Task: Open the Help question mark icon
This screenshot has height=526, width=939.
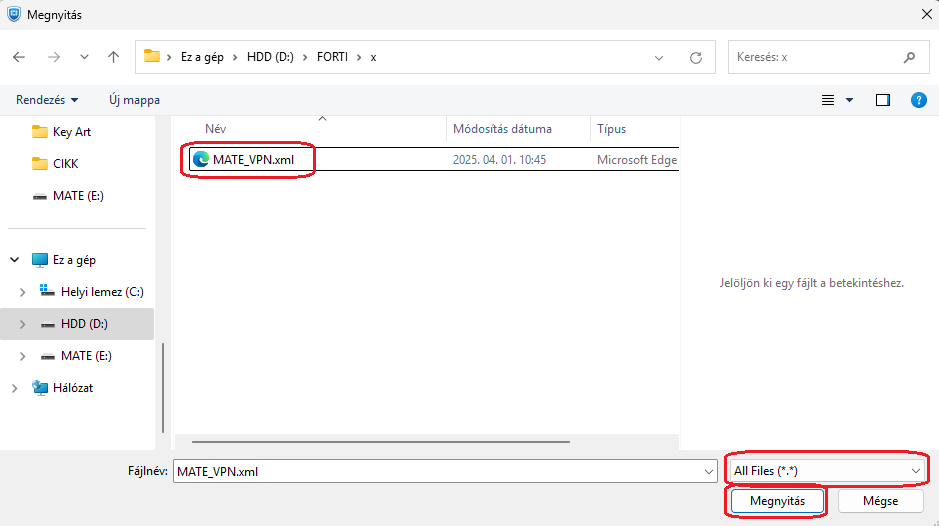Action: (918, 100)
